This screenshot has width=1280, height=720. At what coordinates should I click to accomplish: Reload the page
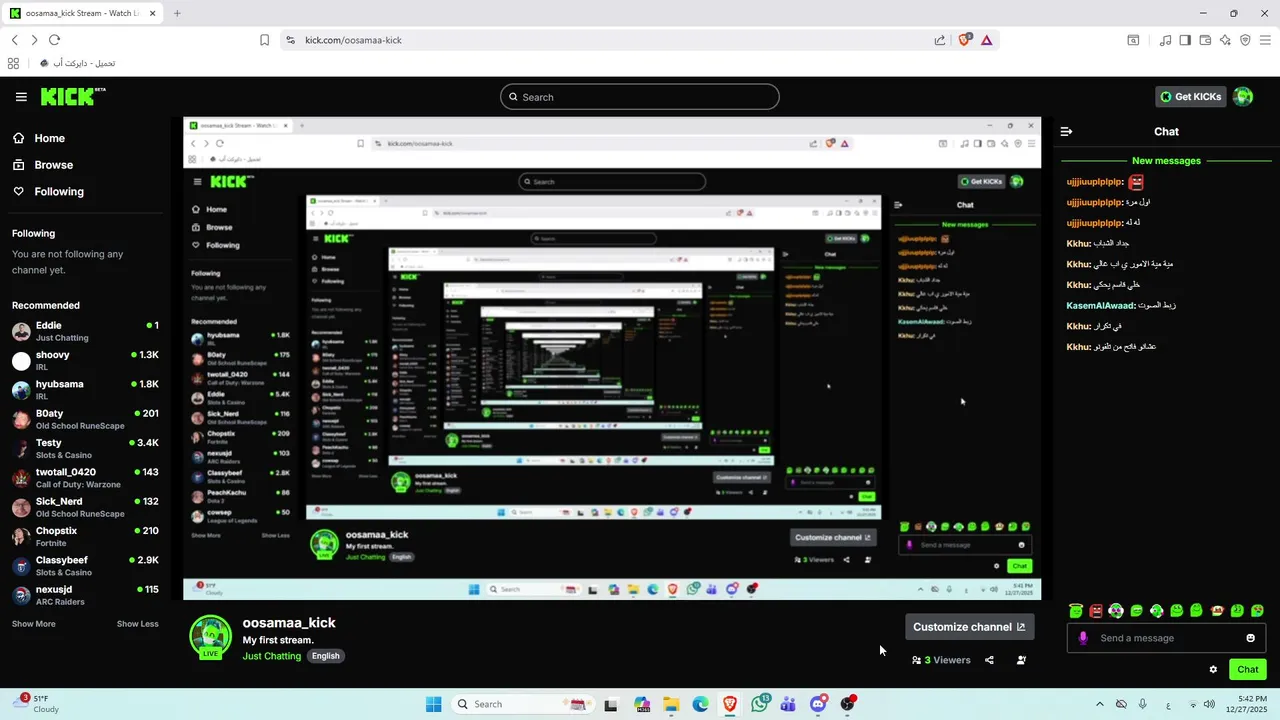pyautogui.click(x=54, y=40)
